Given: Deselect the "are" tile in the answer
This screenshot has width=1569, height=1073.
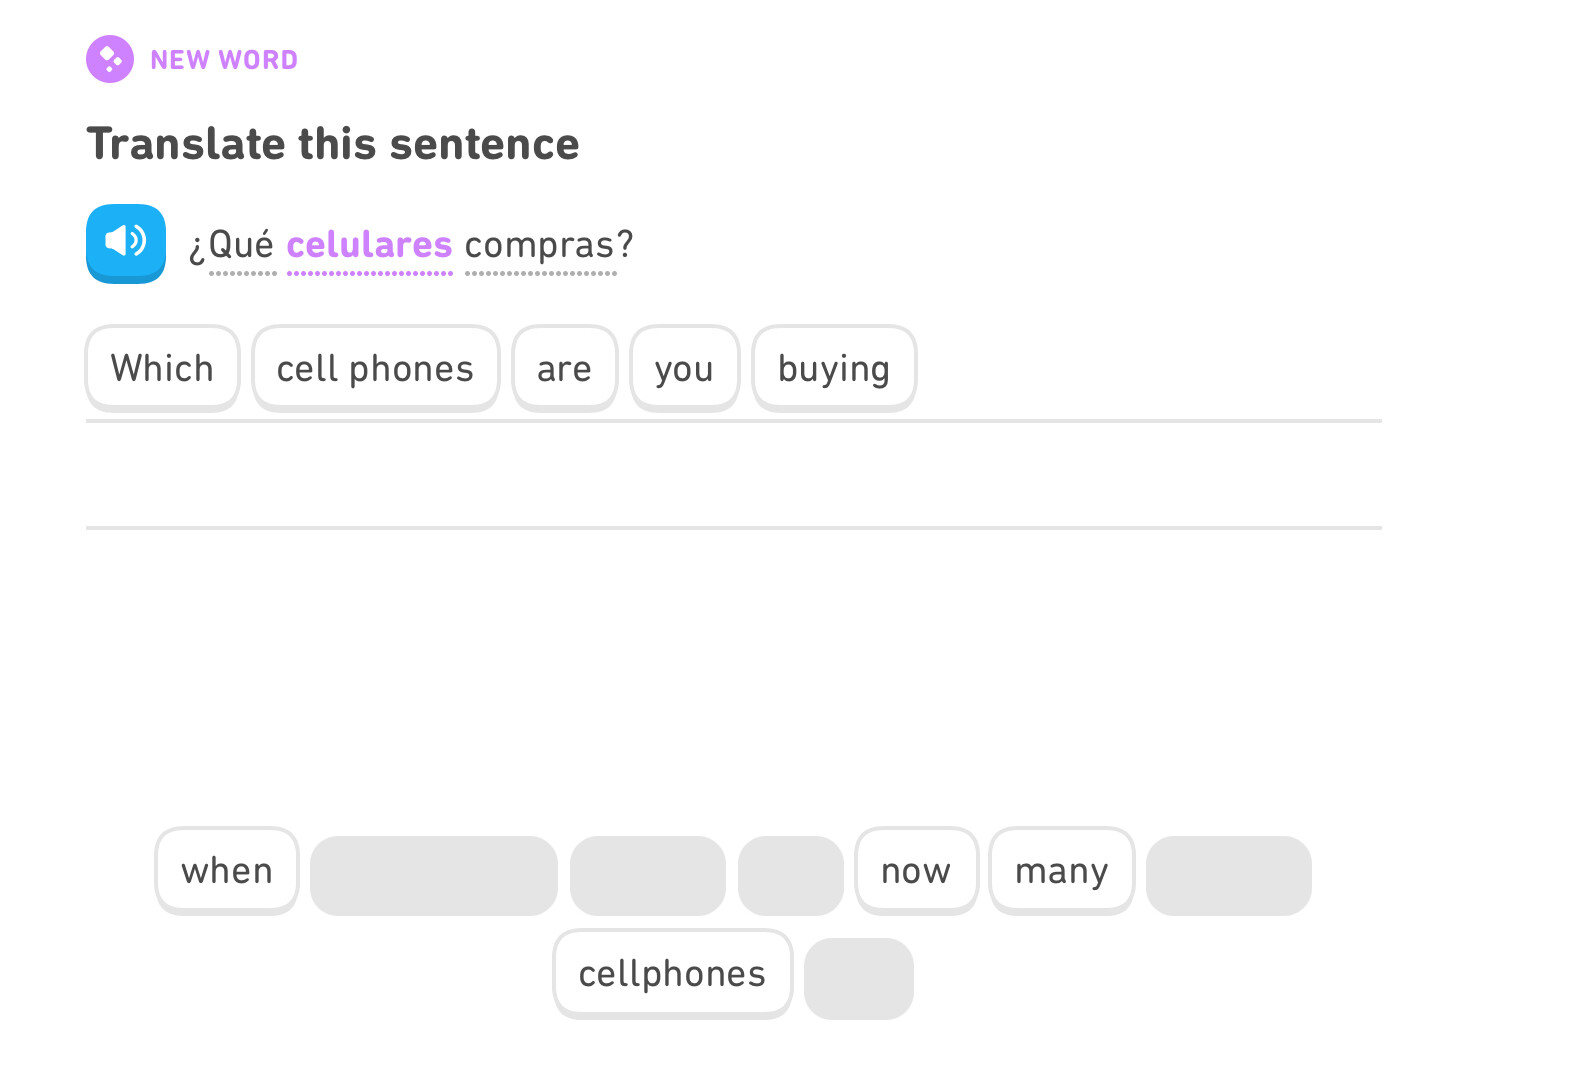Looking at the screenshot, I should pyautogui.click(x=564, y=368).
